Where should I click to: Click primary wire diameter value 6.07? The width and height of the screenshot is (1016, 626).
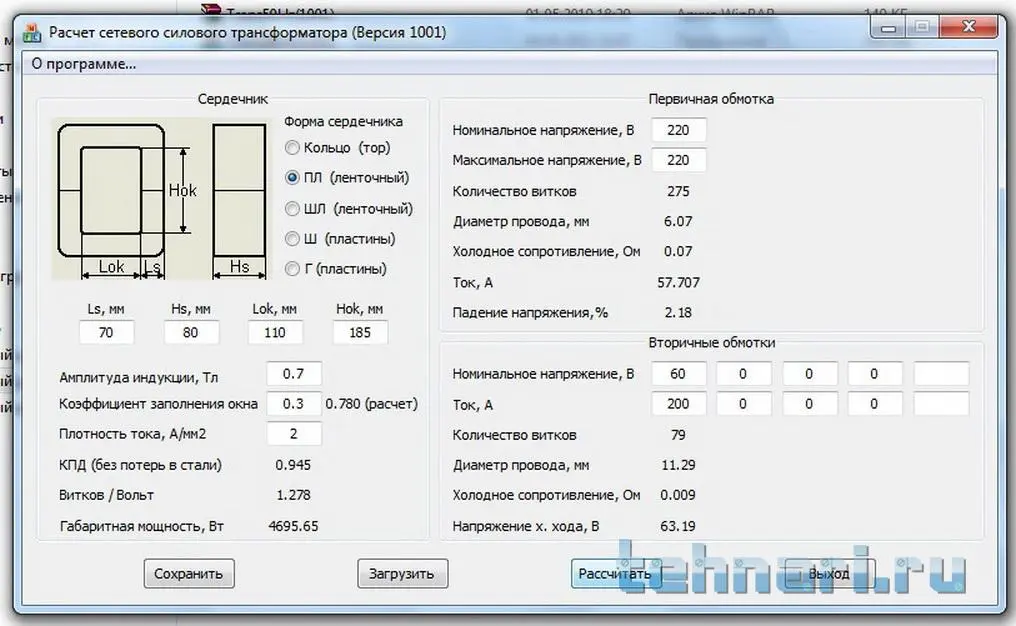pyautogui.click(x=678, y=222)
